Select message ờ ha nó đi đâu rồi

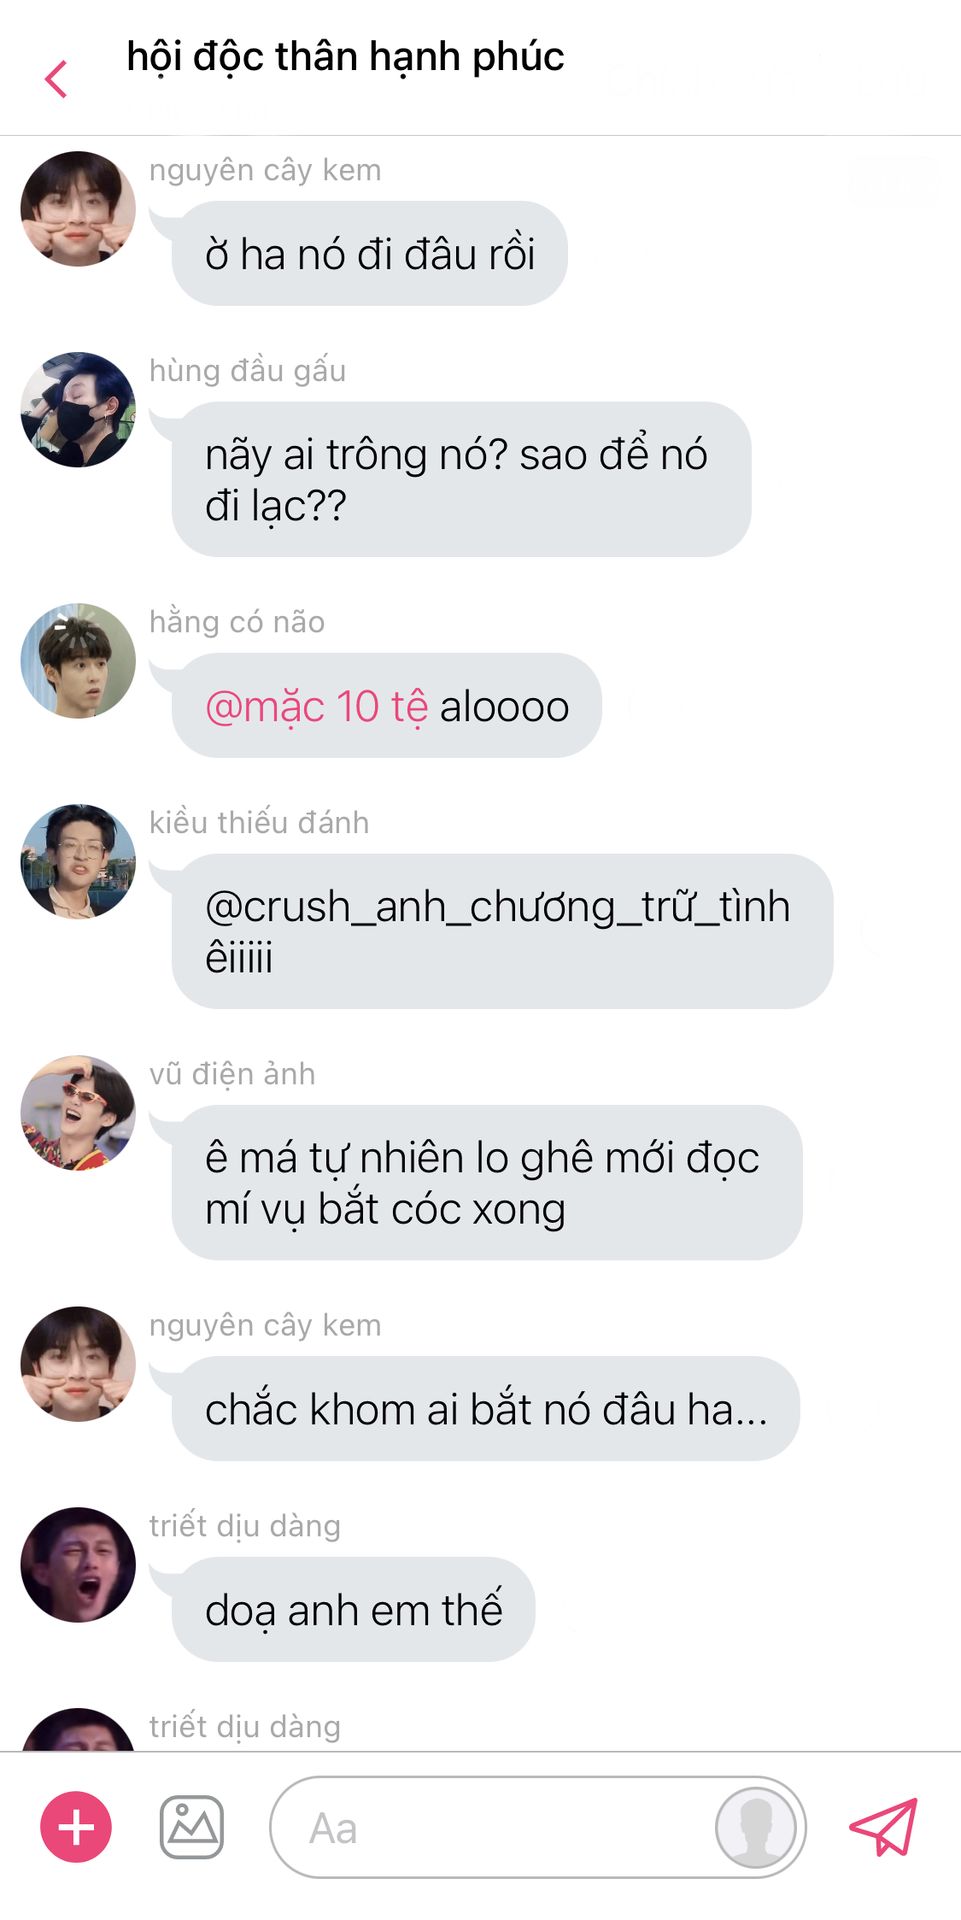pos(369,253)
